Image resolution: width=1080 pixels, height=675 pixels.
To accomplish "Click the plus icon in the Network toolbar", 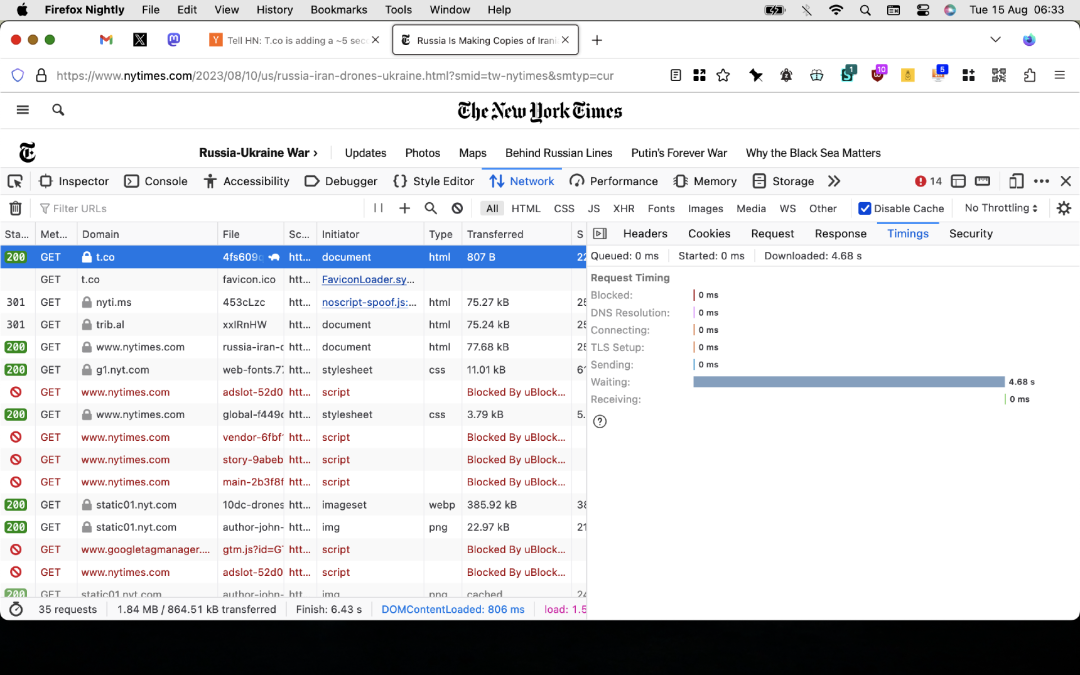I will (404, 208).
